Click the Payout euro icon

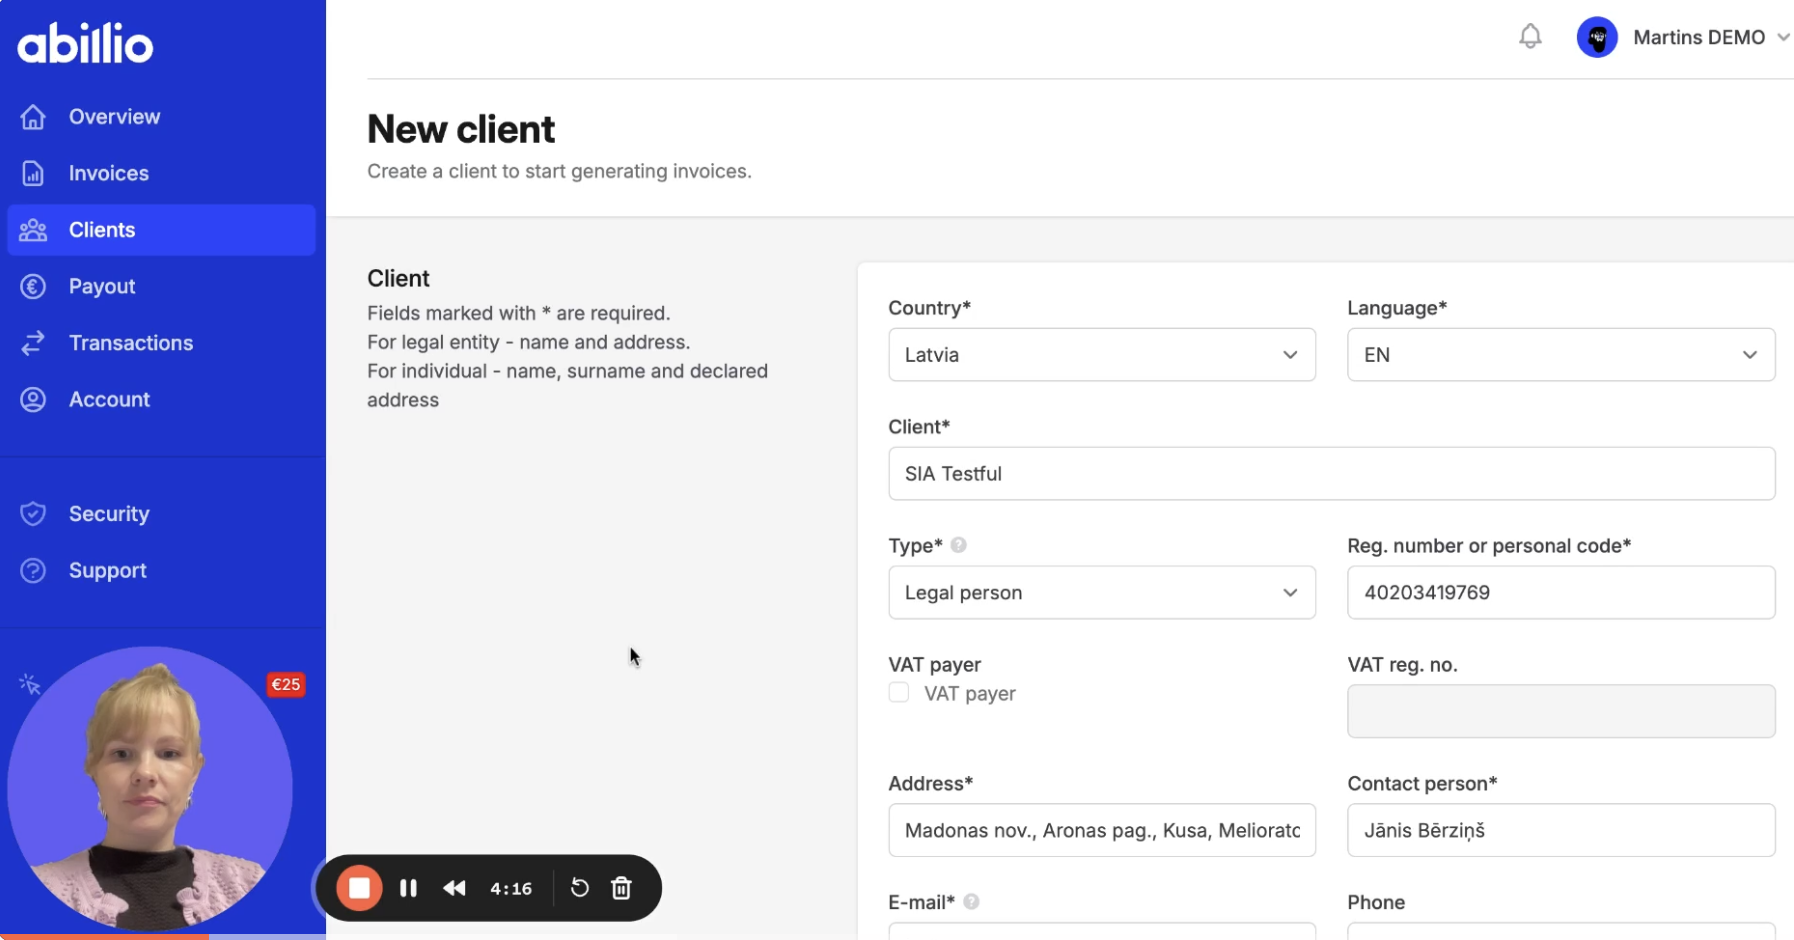point(33,287)
